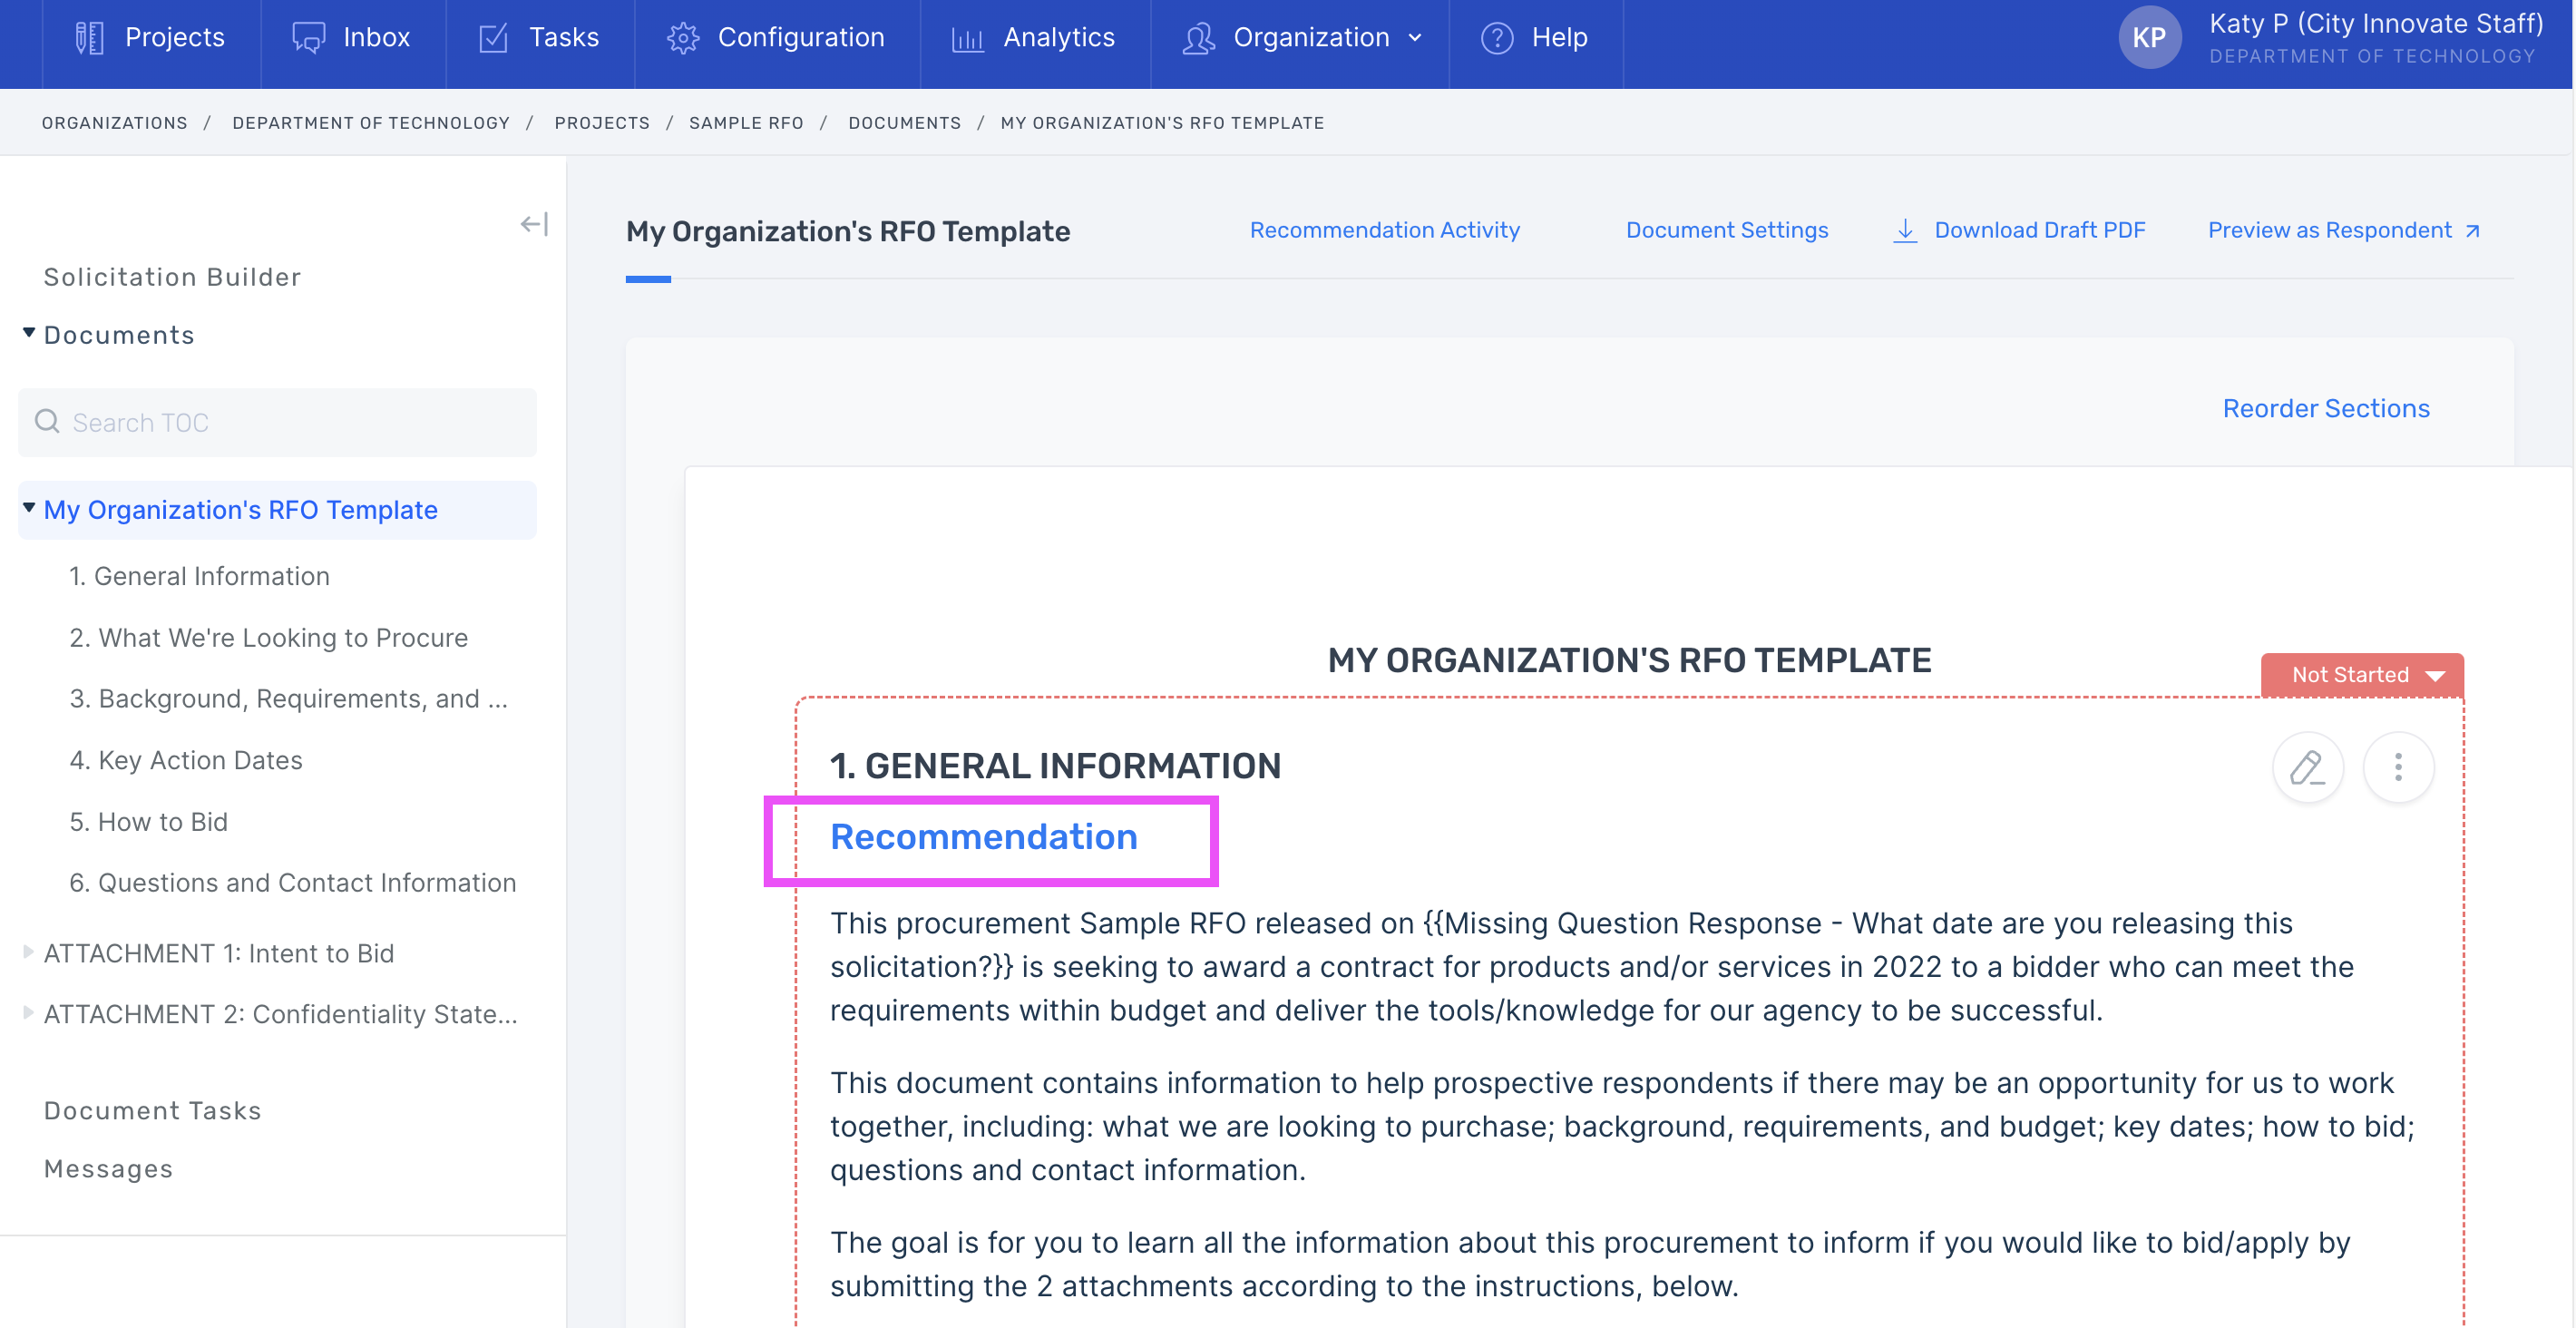Viewport: 2576px width, 1328px height.
Task: Click the Projects ruler-pencil icon
Action: pos(90,38)
